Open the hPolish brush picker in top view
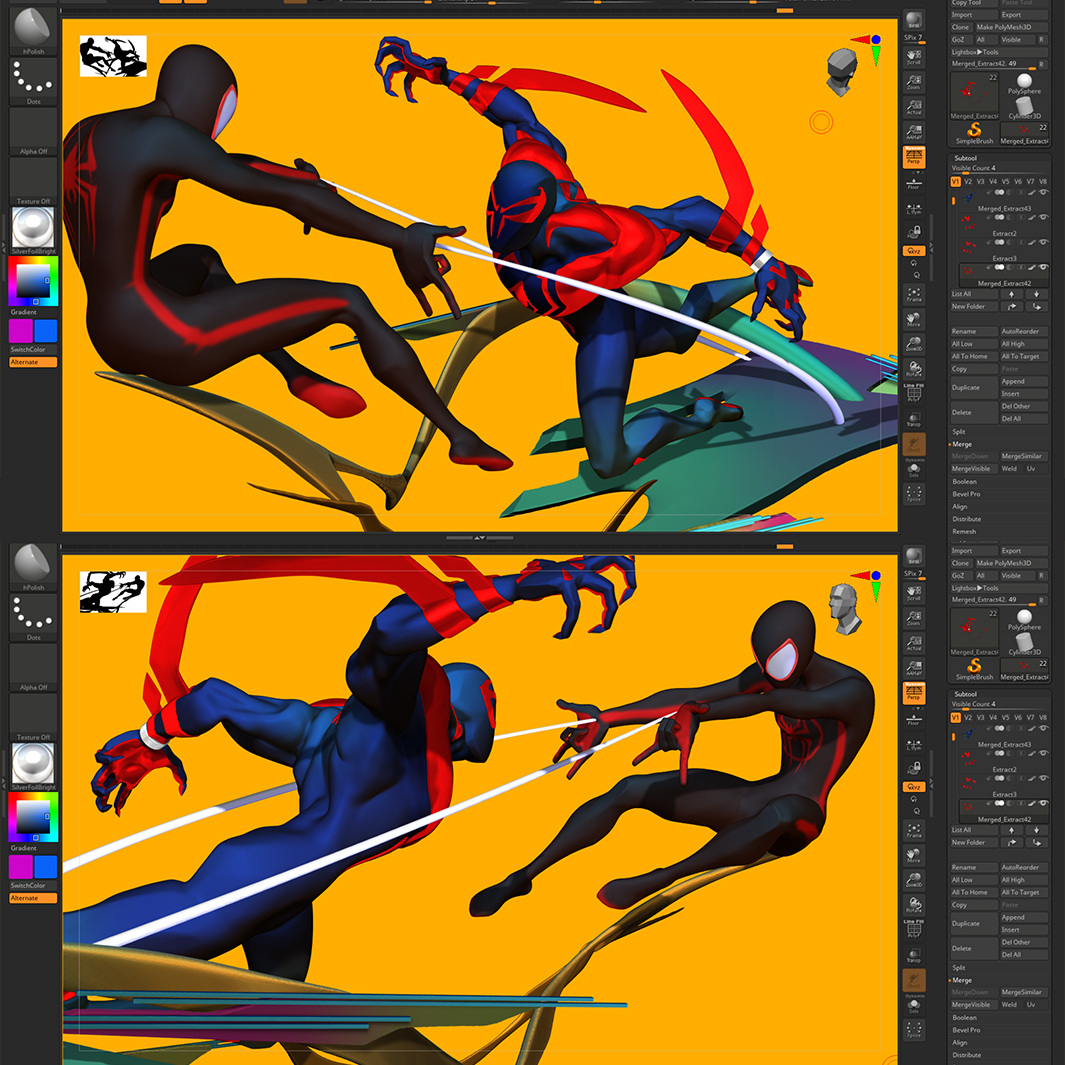Screen dimensions: 1065x1065 pos(33,31)
